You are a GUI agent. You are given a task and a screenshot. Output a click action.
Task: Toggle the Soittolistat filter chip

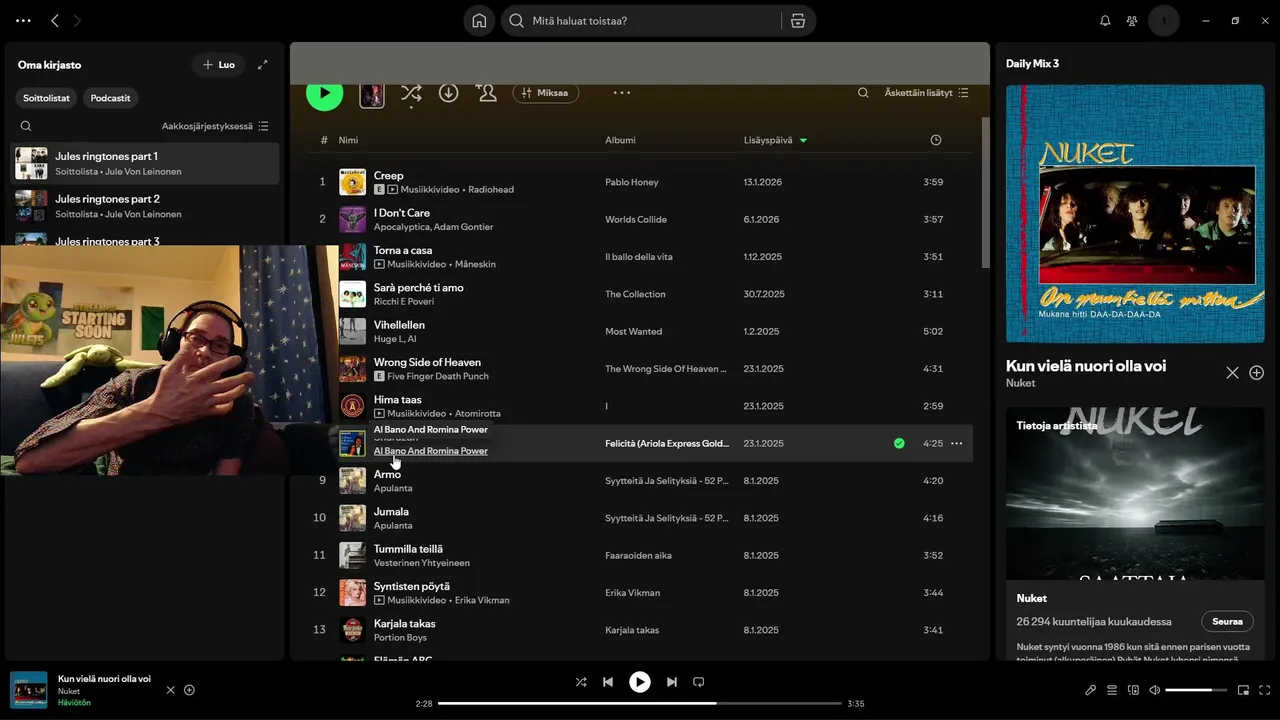tap(47, 98)
